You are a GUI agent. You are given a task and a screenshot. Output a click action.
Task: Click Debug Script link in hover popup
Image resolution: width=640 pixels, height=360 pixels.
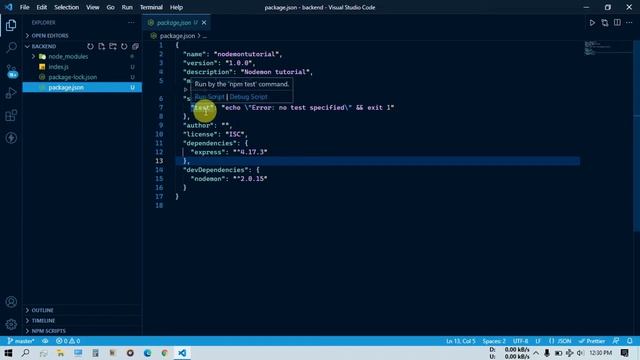[248, 97]
